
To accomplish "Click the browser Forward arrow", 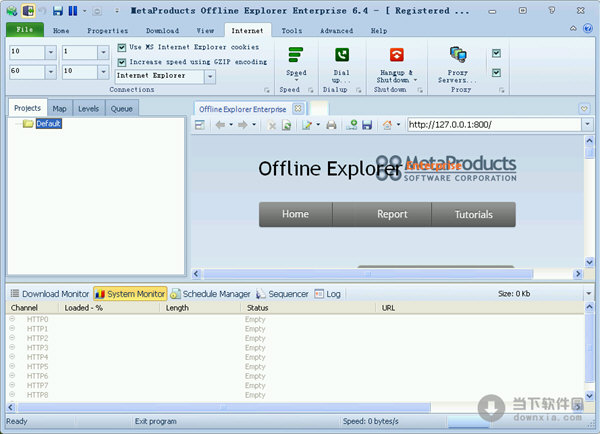I will 243,125.
